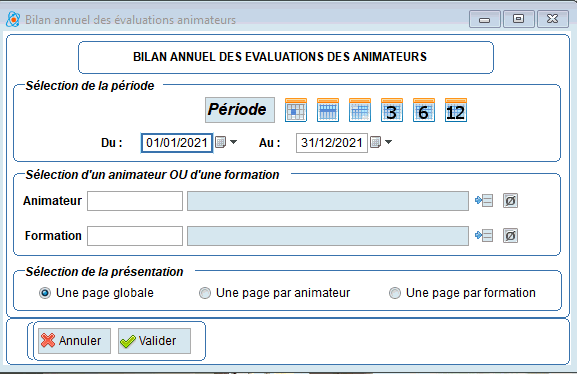Open the Formation selection list icon
577x374 pixels.
pyautogui.click(x=484, y=236)
